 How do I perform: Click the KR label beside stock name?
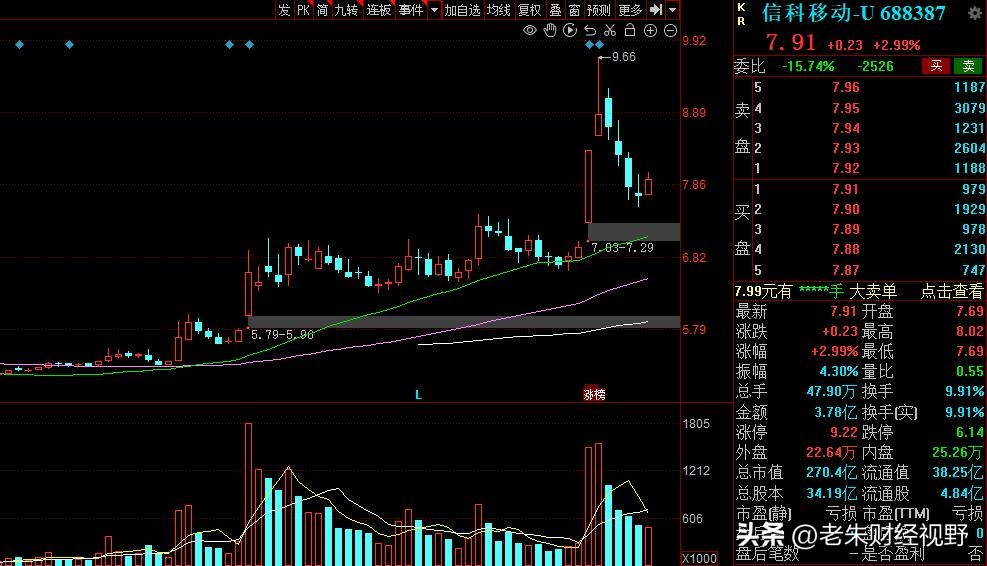coord(741,14)
